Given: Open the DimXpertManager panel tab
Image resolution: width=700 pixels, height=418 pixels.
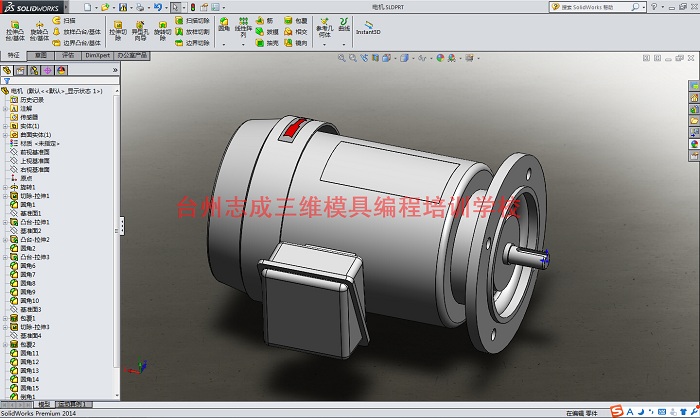Looking at the screenshot, I should coord(47,70).
